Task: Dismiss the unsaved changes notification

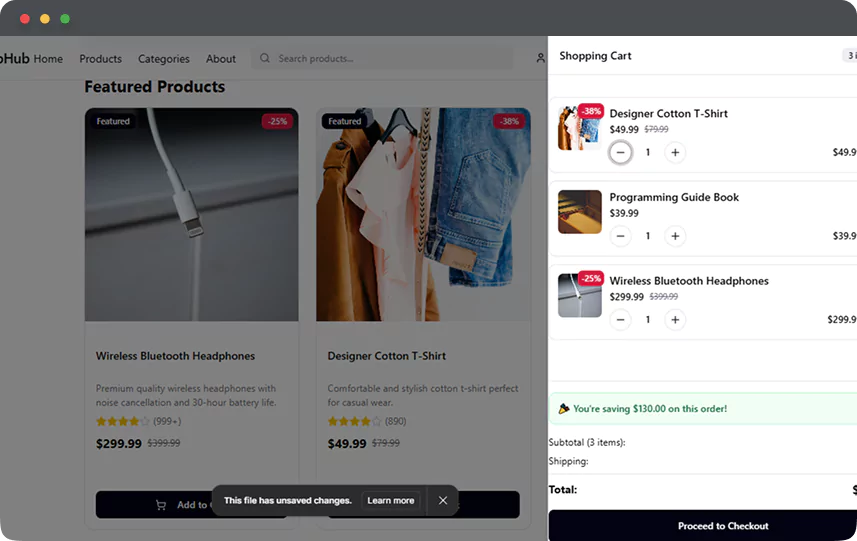Action: (443, 500)
